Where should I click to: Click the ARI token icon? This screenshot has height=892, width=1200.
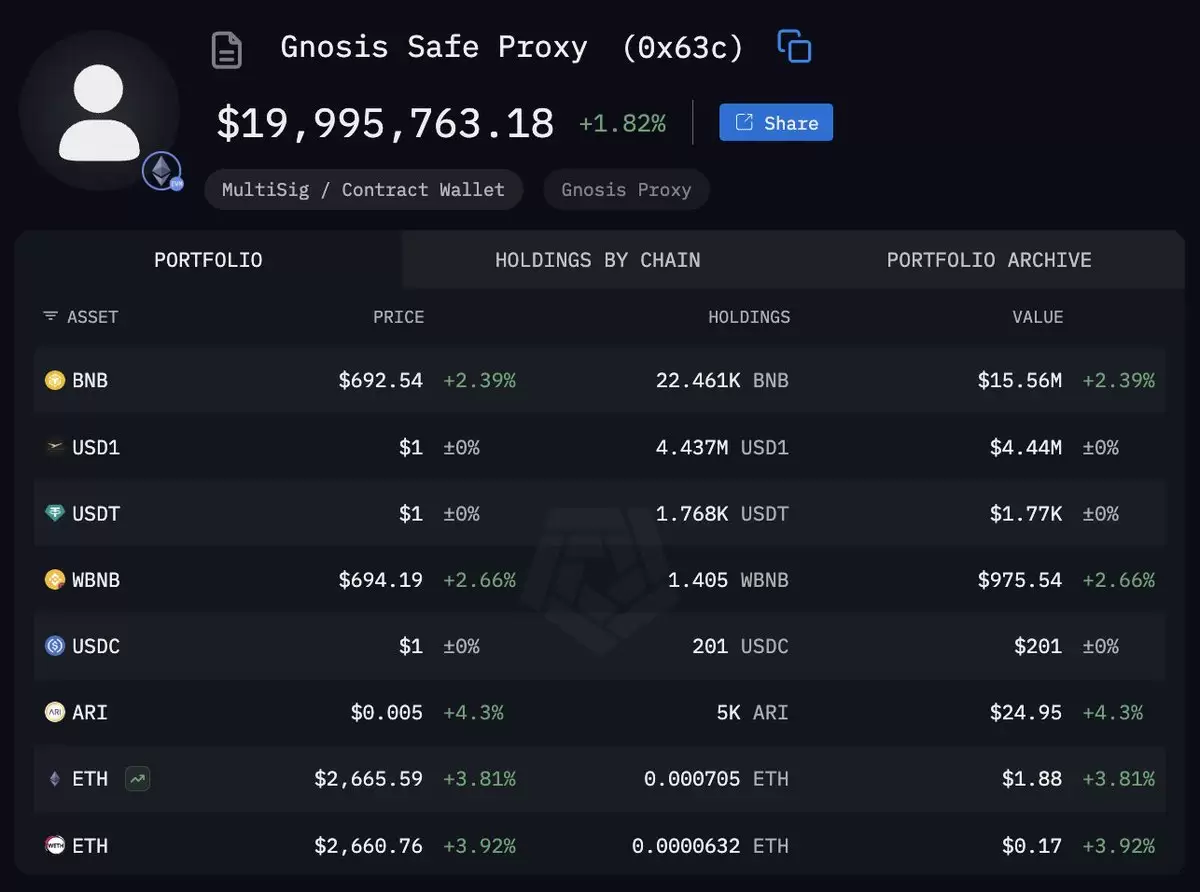click(55, 713)
